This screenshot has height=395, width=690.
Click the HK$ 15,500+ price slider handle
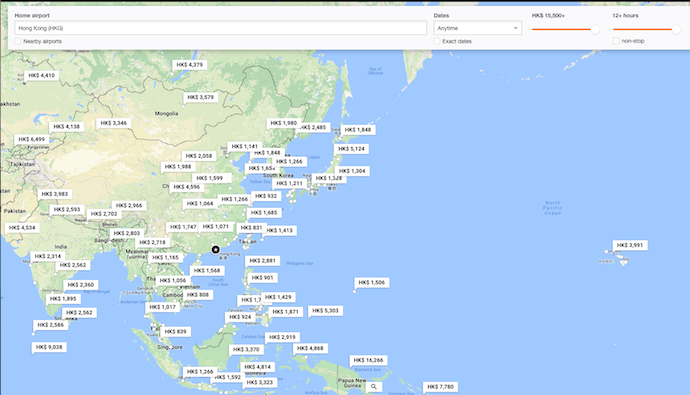[x=595, y=29]
